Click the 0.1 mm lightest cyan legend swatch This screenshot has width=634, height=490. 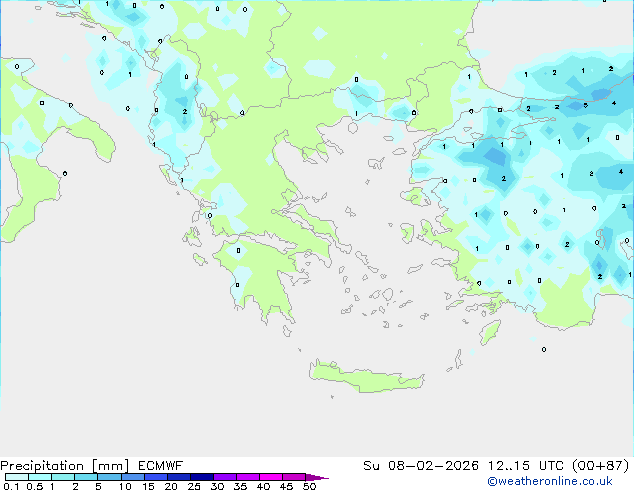(17, 477)
